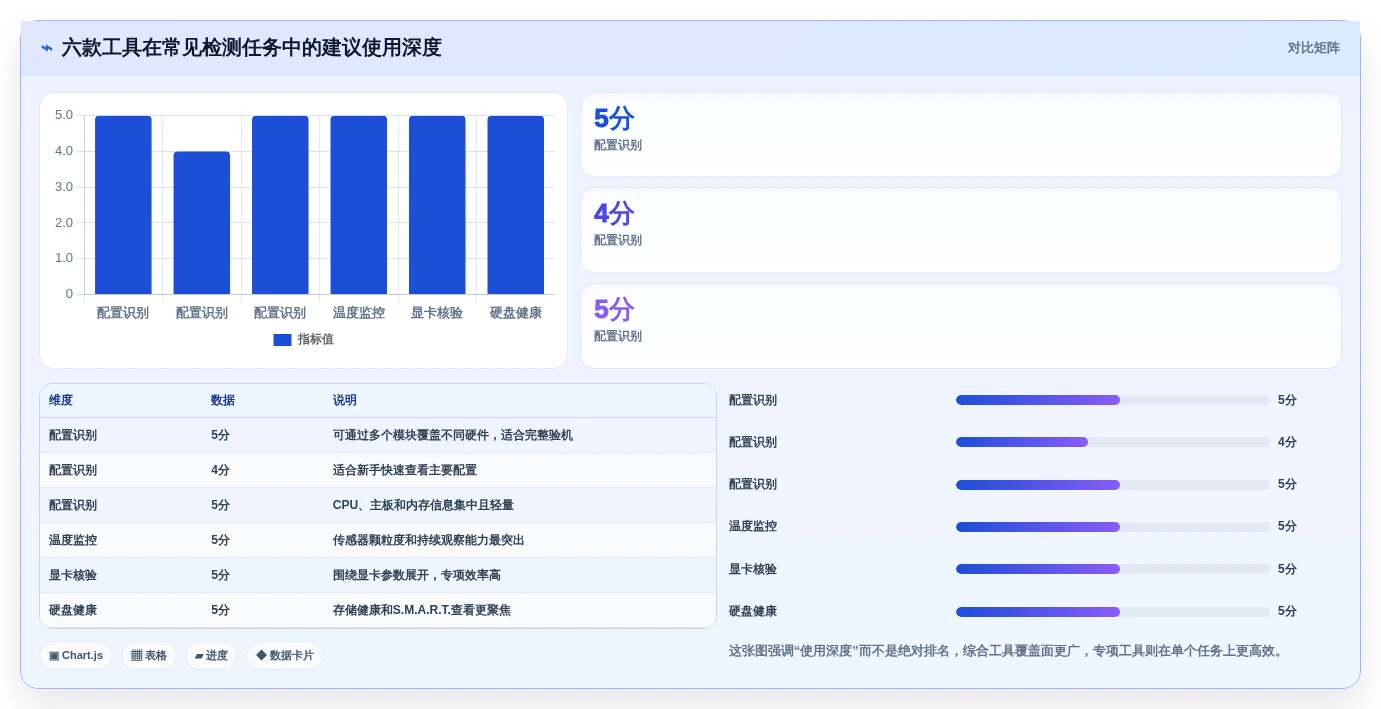This screenshot has height=709, width=1381.
Task: Click the 温度监控 bar in the chart
Action: [359, 205]
